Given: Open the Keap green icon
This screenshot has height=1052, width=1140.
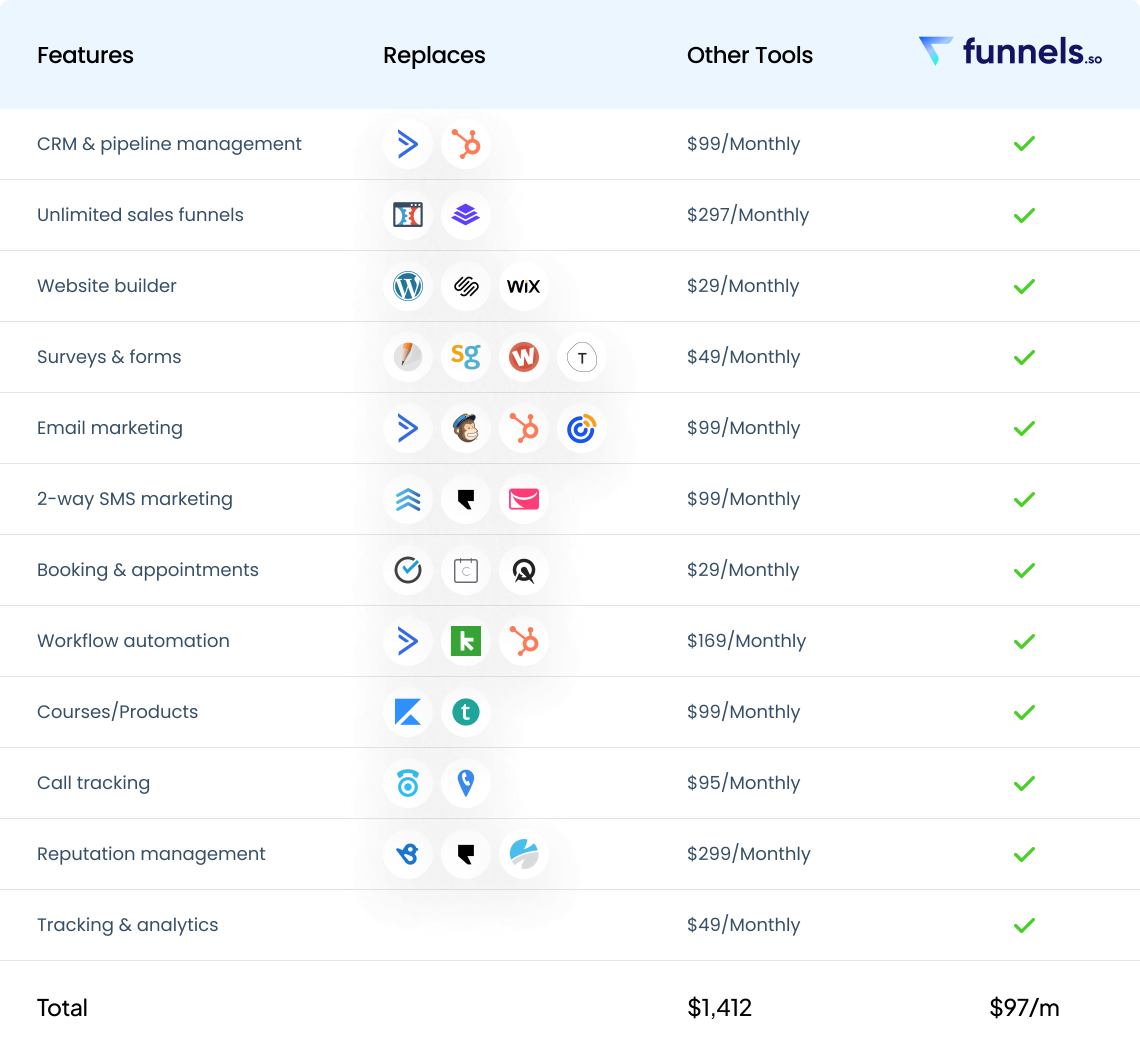Looking at the screenshot, I should (466, 641).
